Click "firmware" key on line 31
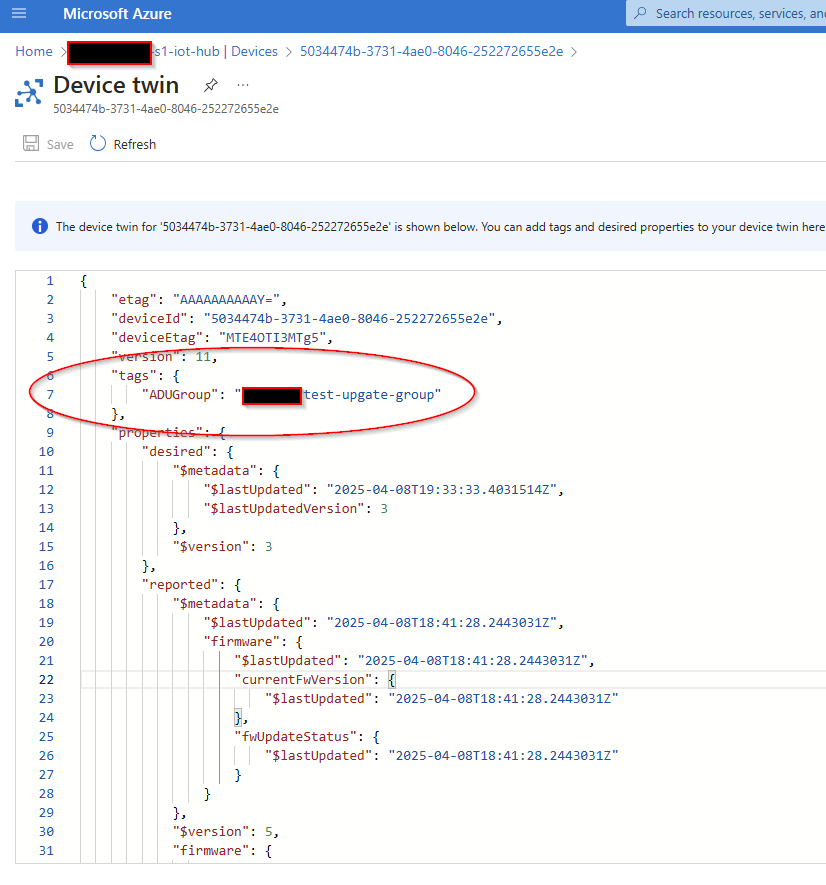The image size is (826, 885). coord(211,851)
